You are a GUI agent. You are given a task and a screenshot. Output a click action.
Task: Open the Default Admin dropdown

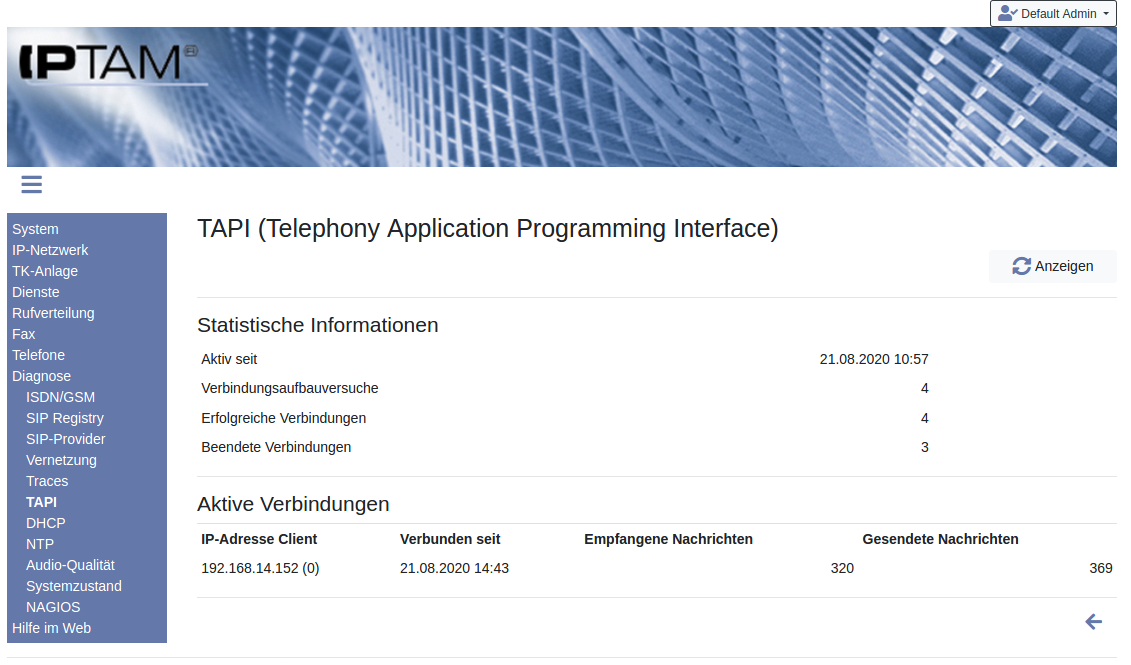[1053, 14]
